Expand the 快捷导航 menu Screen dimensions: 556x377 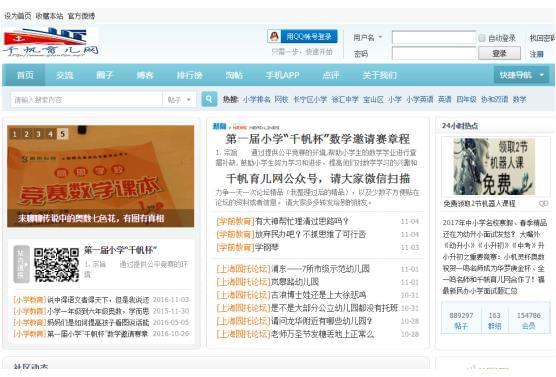coord(522,75)
